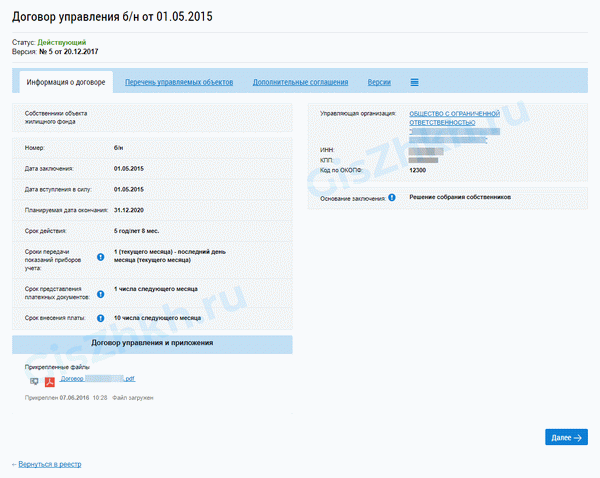
Task: Click the Действующий status text
Action: pyautogui.click(x=53, y=43)
